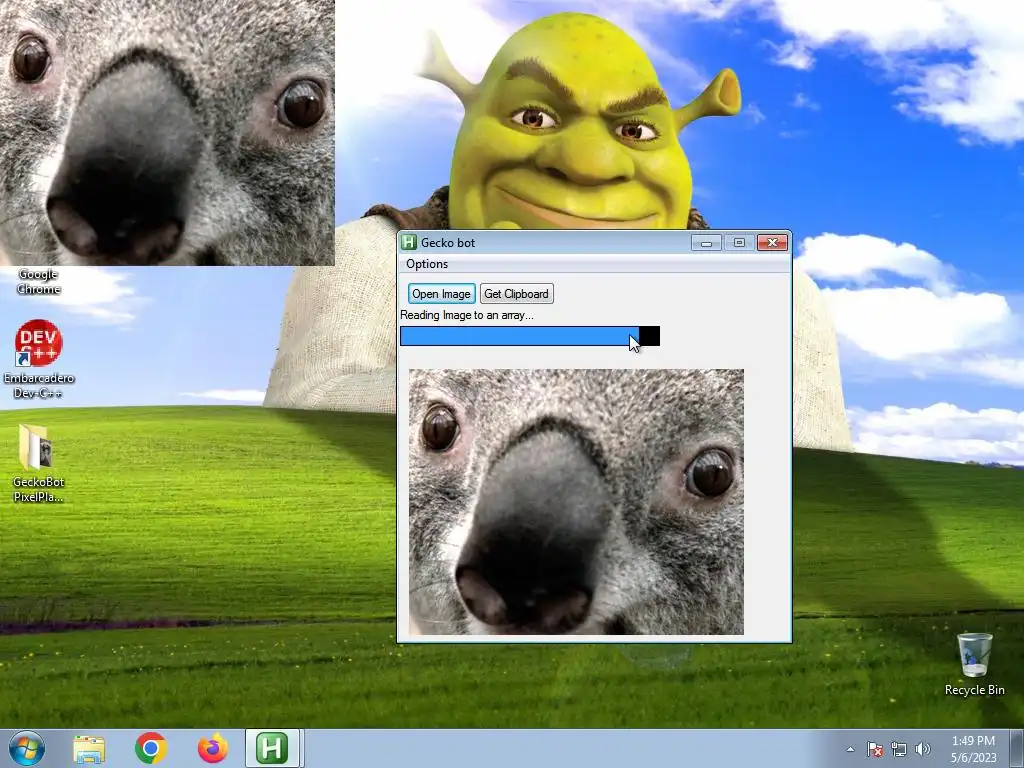Select the Recycle Bin desktop icon
Image resolution: width=1024 pixels, height=768 pixels.
click(974, 664)
